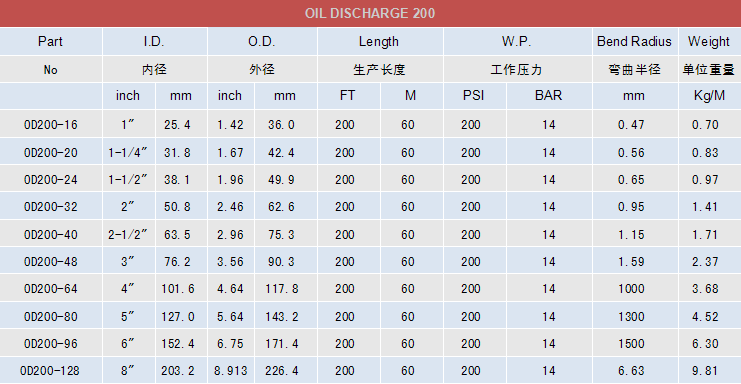Click the Length column header
This screenshot has width=741, height=384.
pyautogui.click(x=380, y=42)
